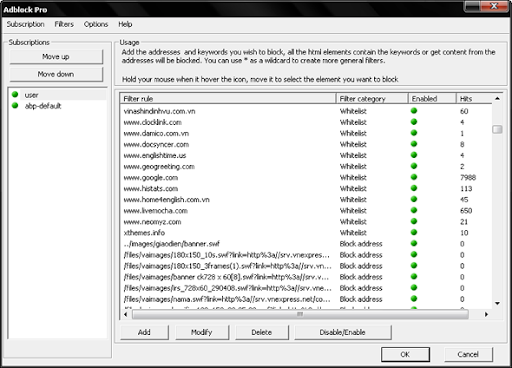Click the scroll up arrow of filter list
512x368 pixels.
tap(497, 98)
